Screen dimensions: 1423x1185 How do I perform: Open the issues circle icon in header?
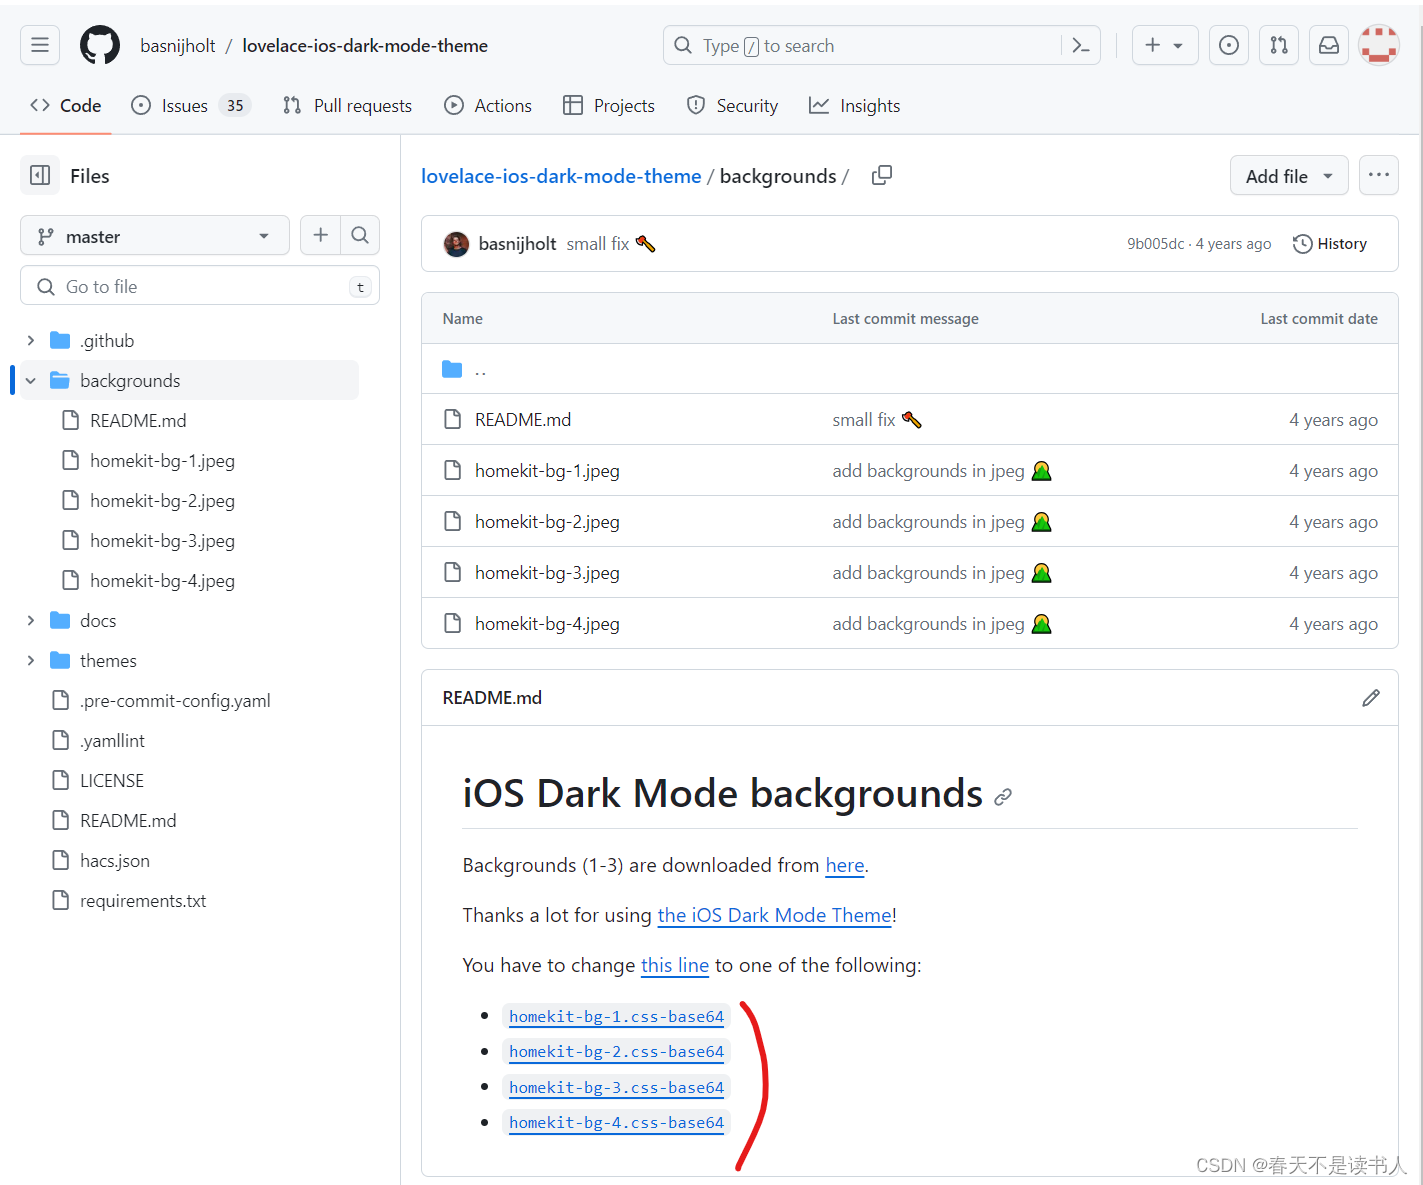[x=1229, y=45]
